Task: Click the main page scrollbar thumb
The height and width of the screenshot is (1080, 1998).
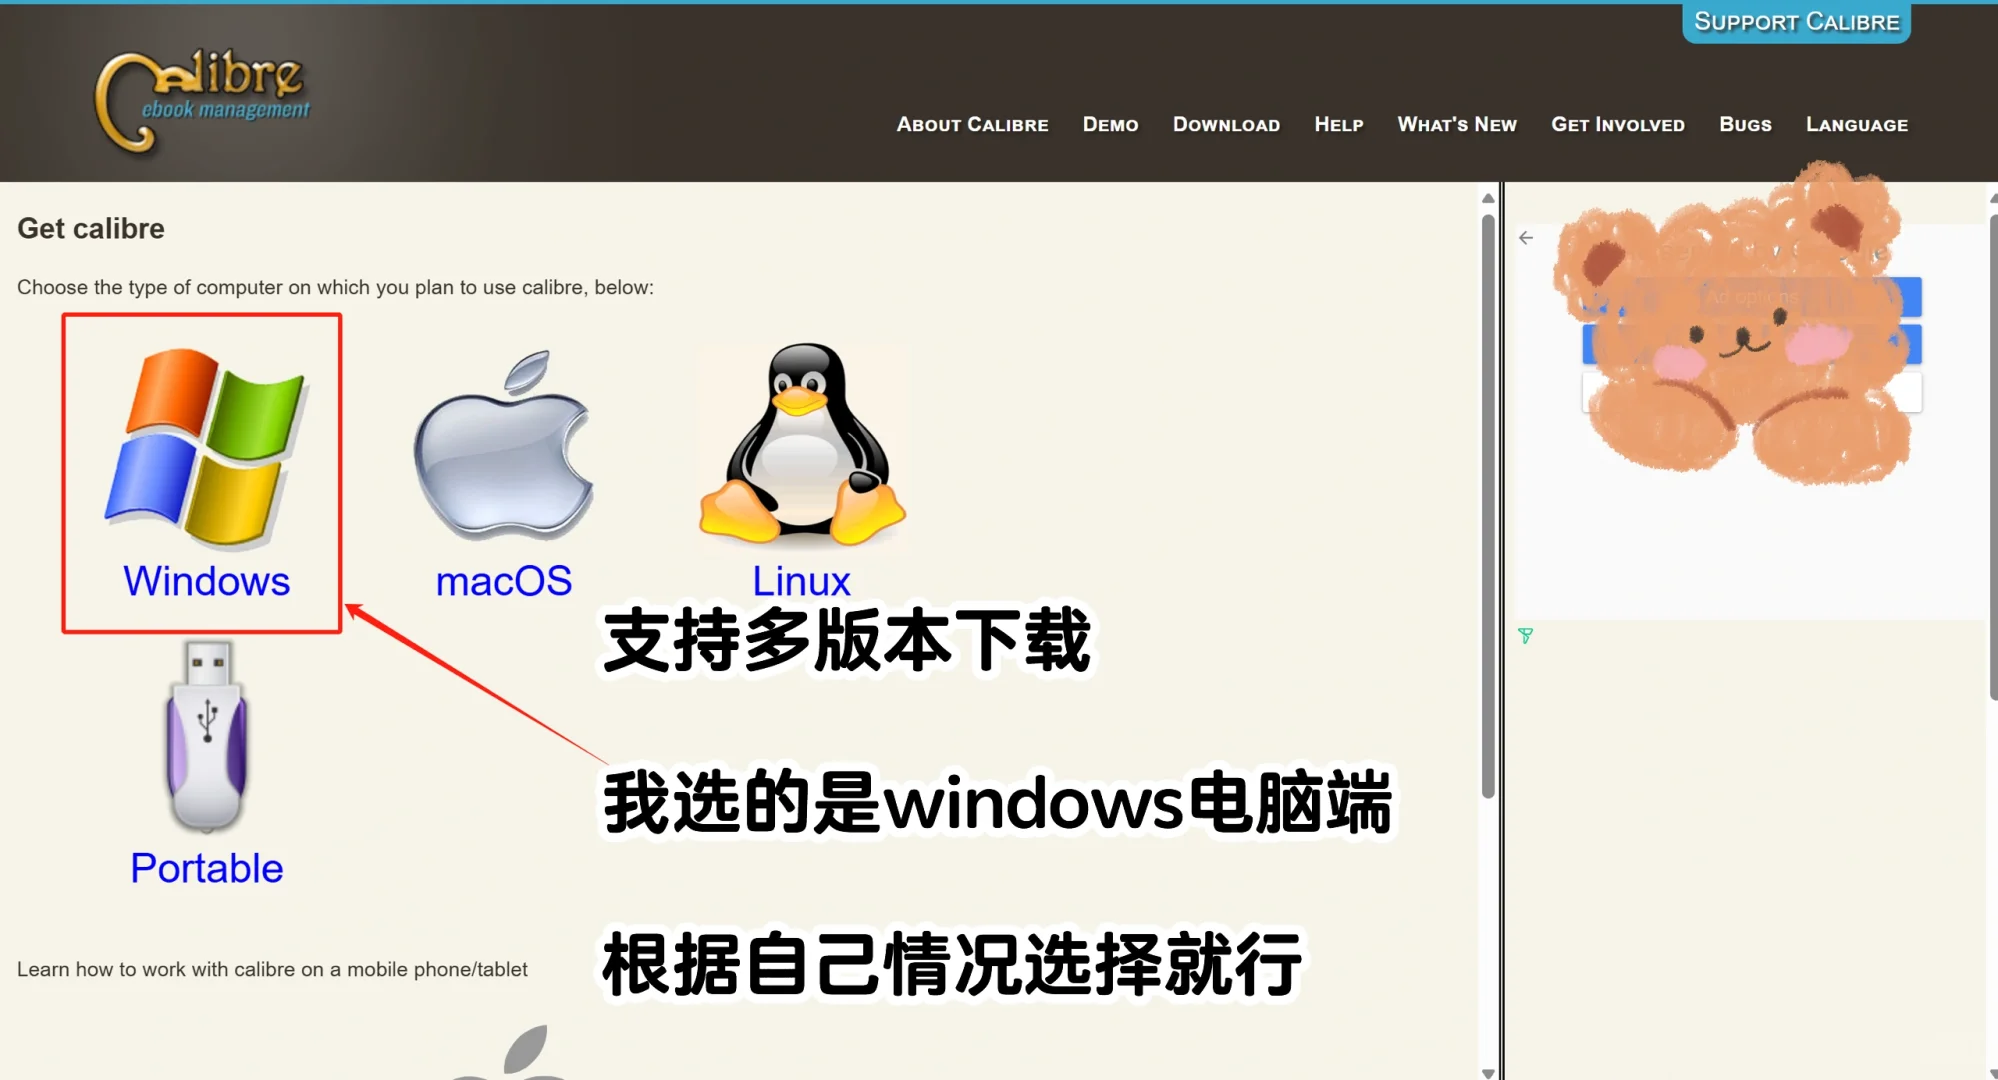Action: tap(1488, 505)
